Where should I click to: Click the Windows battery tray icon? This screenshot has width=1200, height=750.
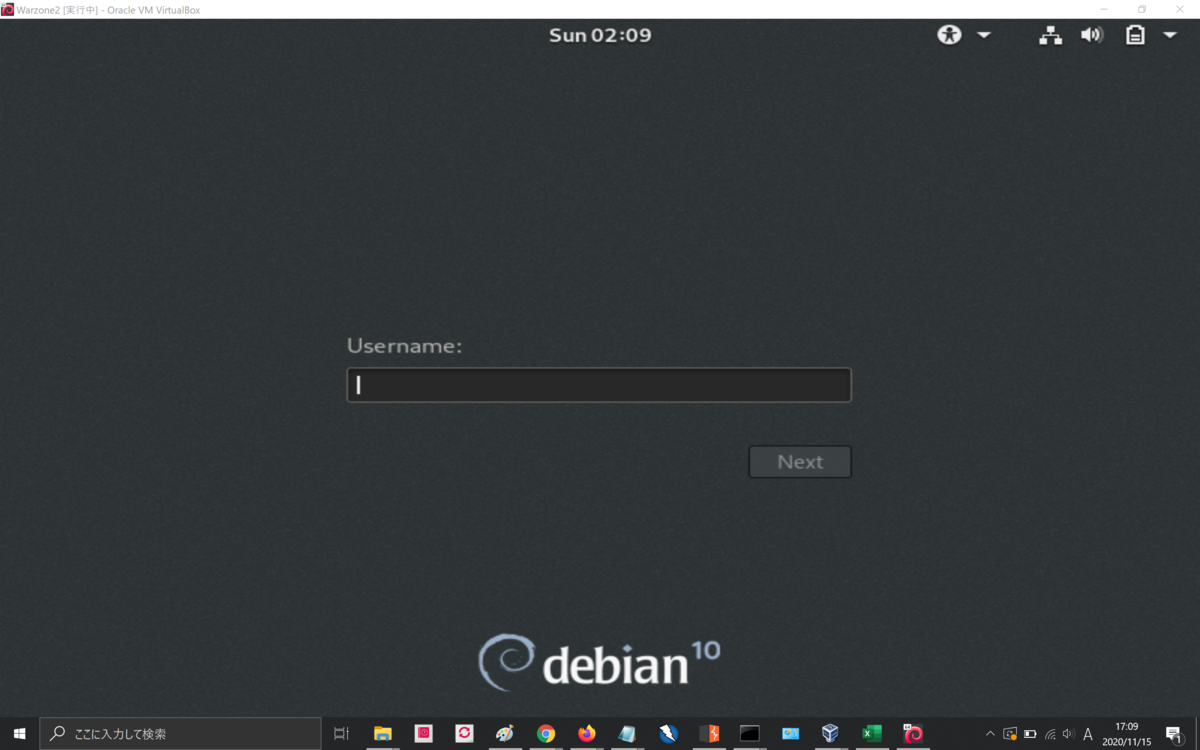point(1030,734)
